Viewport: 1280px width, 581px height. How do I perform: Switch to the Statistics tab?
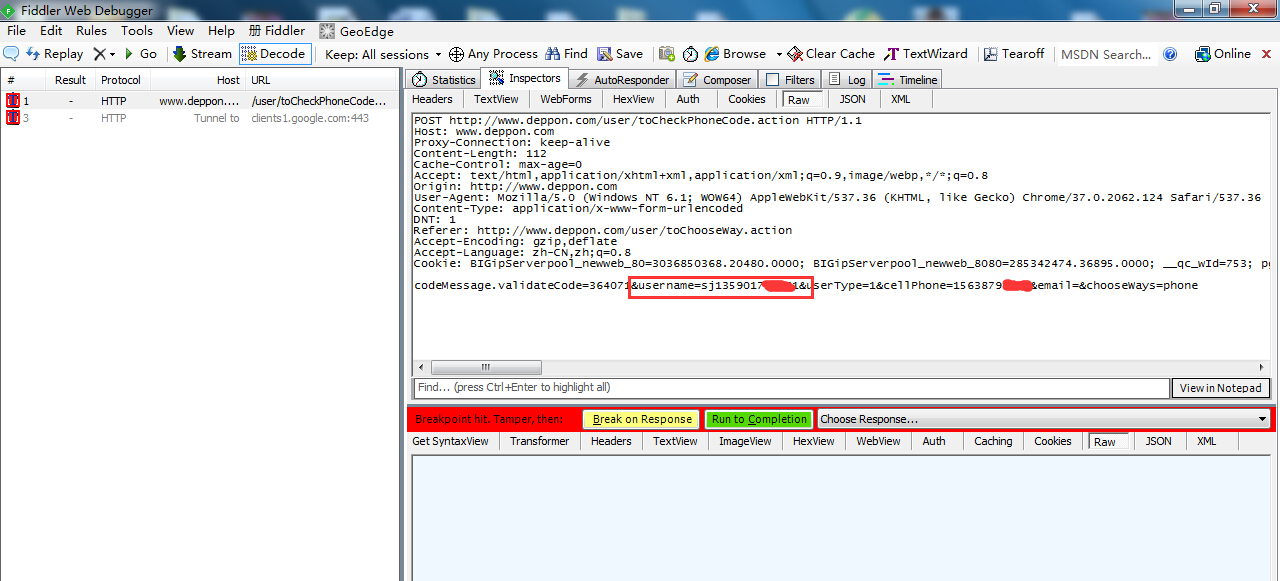(445, 79)
